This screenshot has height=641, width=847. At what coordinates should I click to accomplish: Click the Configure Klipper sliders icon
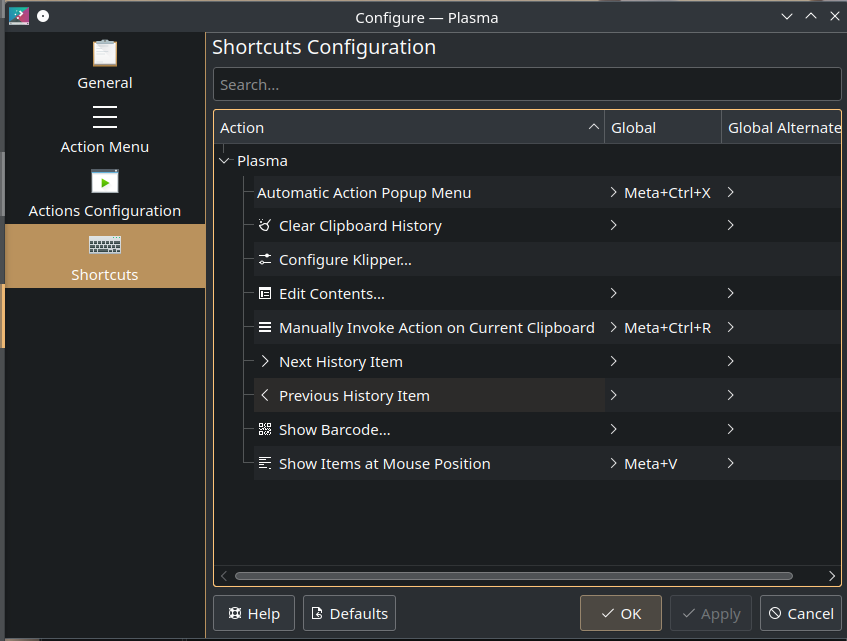[x=265, y=260]
